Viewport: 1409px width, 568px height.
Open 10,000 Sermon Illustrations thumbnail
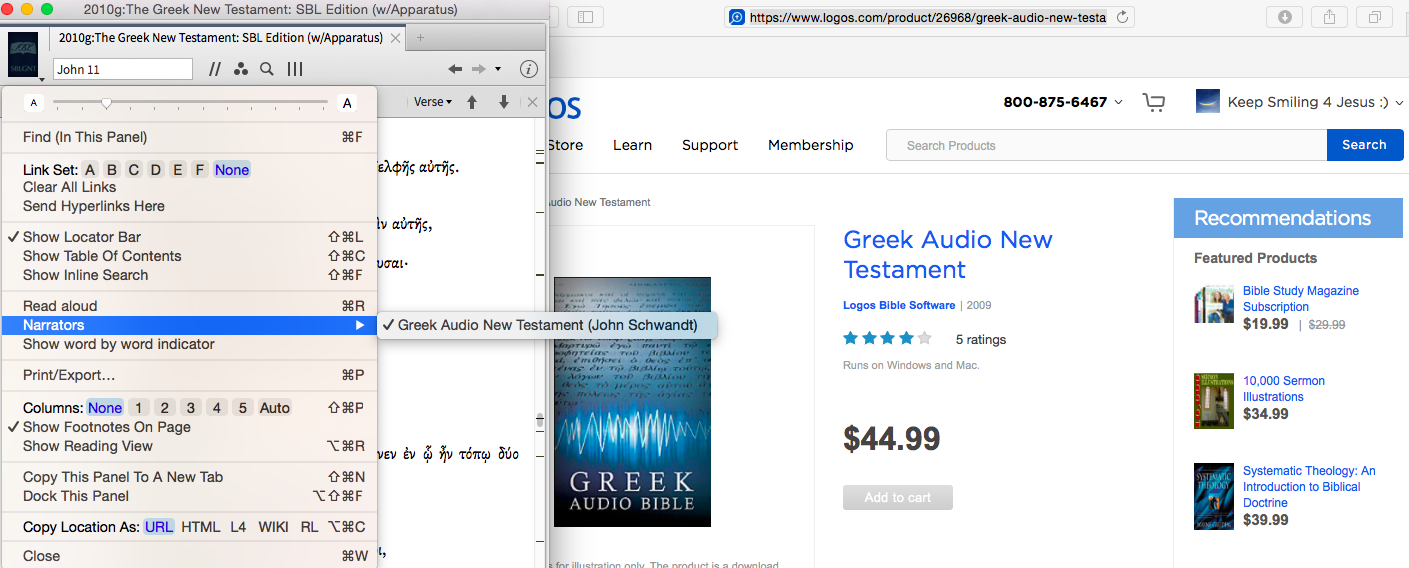(x=1214, y=400)
